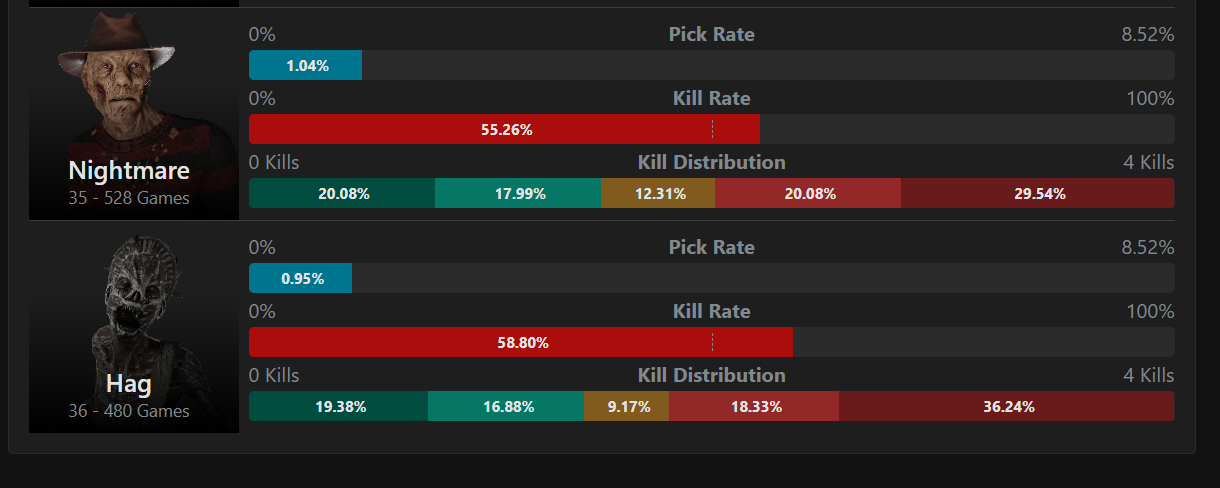Image resolution: width=1220 pixels, height=488 pixels.
Task: Click Hag's 18.33% red distribution segment
Action: (x=754, y=406)
